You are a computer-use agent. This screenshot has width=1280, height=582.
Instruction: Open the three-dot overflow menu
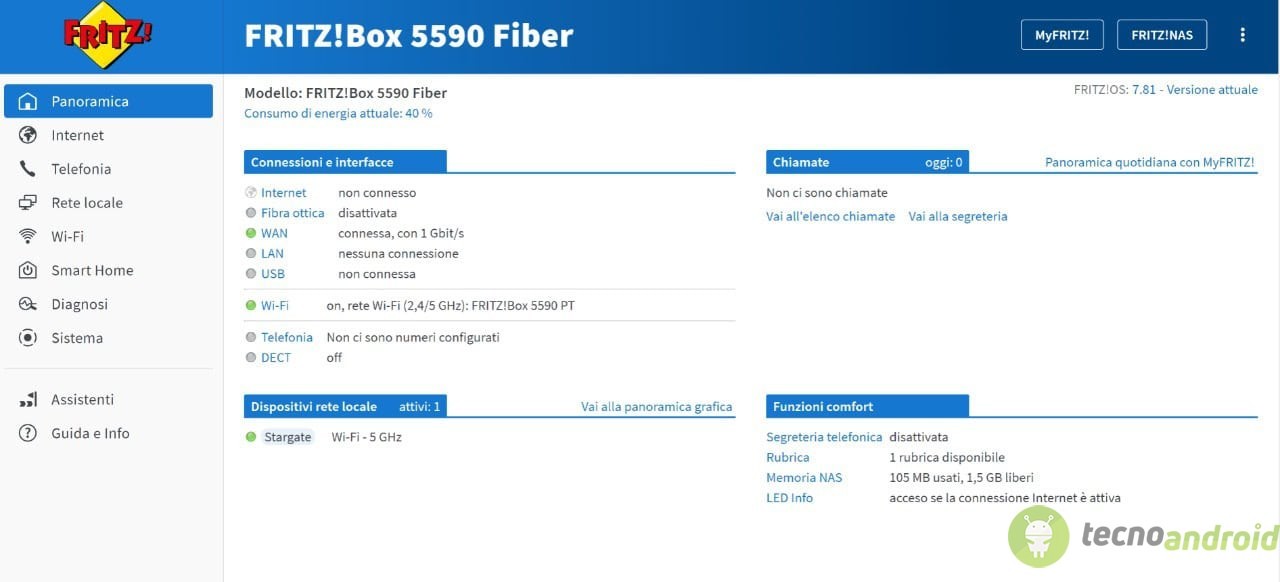tap(1243, 34)
